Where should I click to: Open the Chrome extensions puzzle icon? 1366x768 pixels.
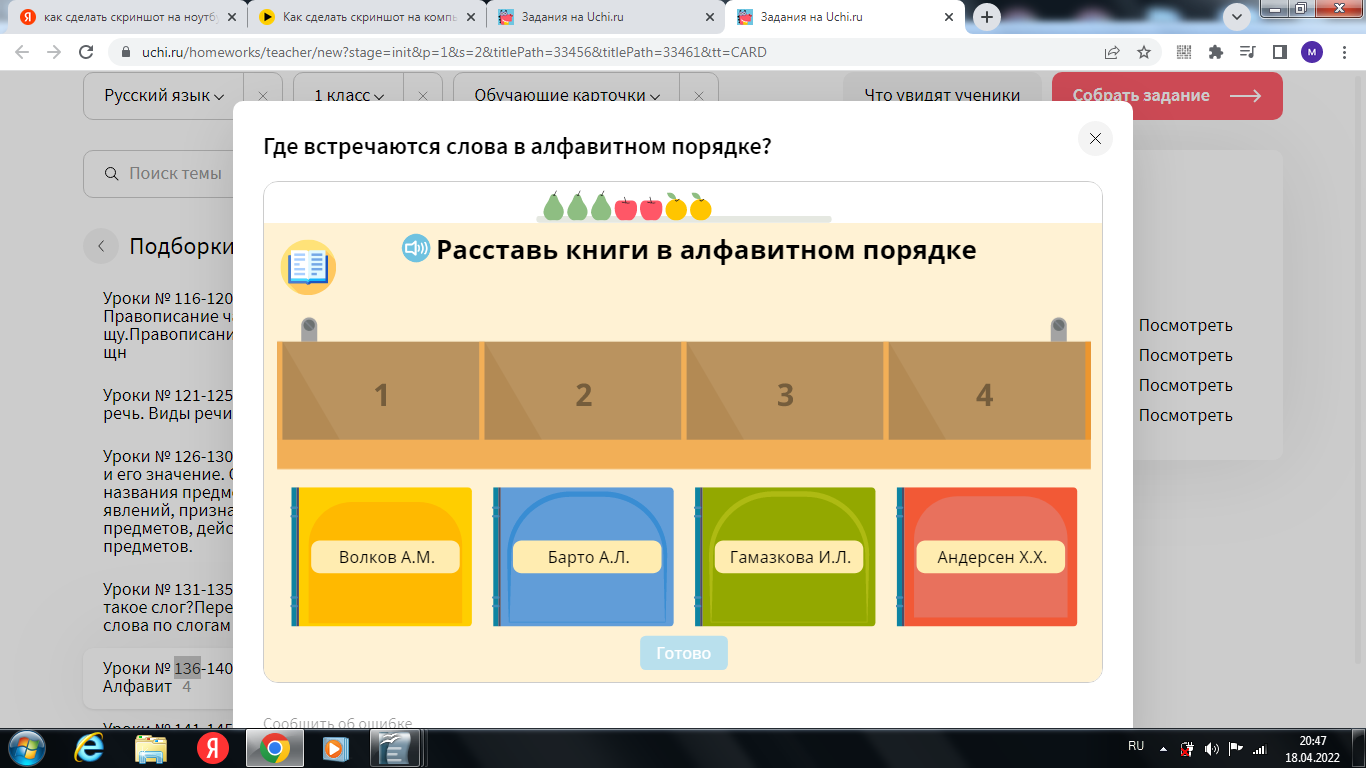click(1216, 52)
